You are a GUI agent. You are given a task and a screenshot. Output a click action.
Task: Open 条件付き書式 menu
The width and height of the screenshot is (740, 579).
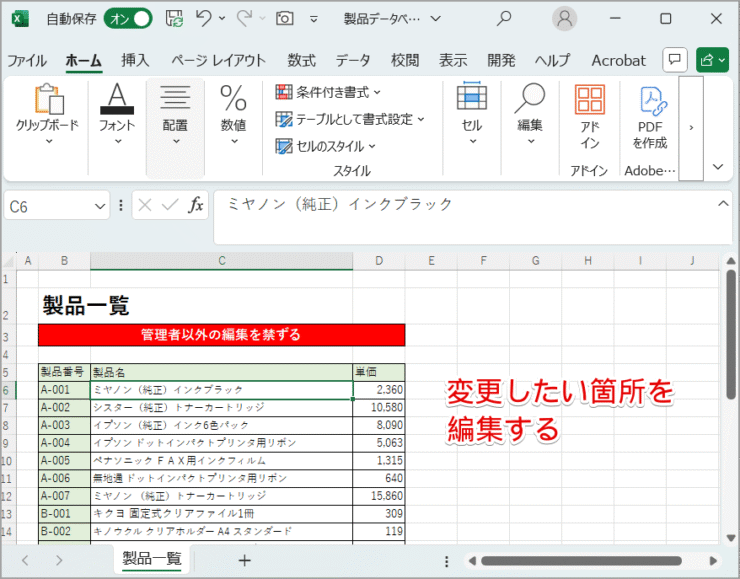pyautogui.click(x=328, y=92)
